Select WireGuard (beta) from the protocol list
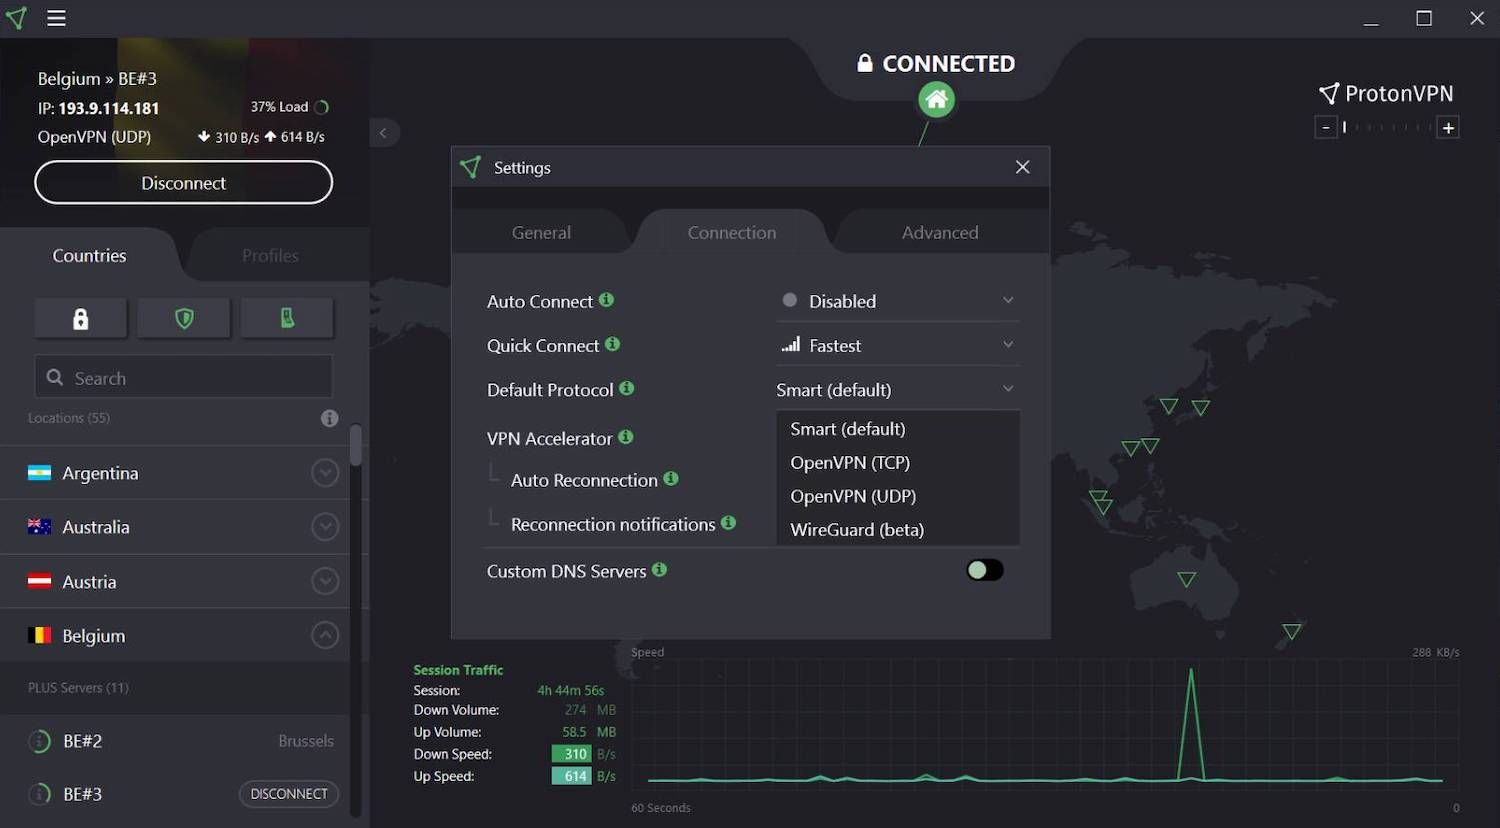The width and height of the screenshot is (1500, 828). [856, 529]
